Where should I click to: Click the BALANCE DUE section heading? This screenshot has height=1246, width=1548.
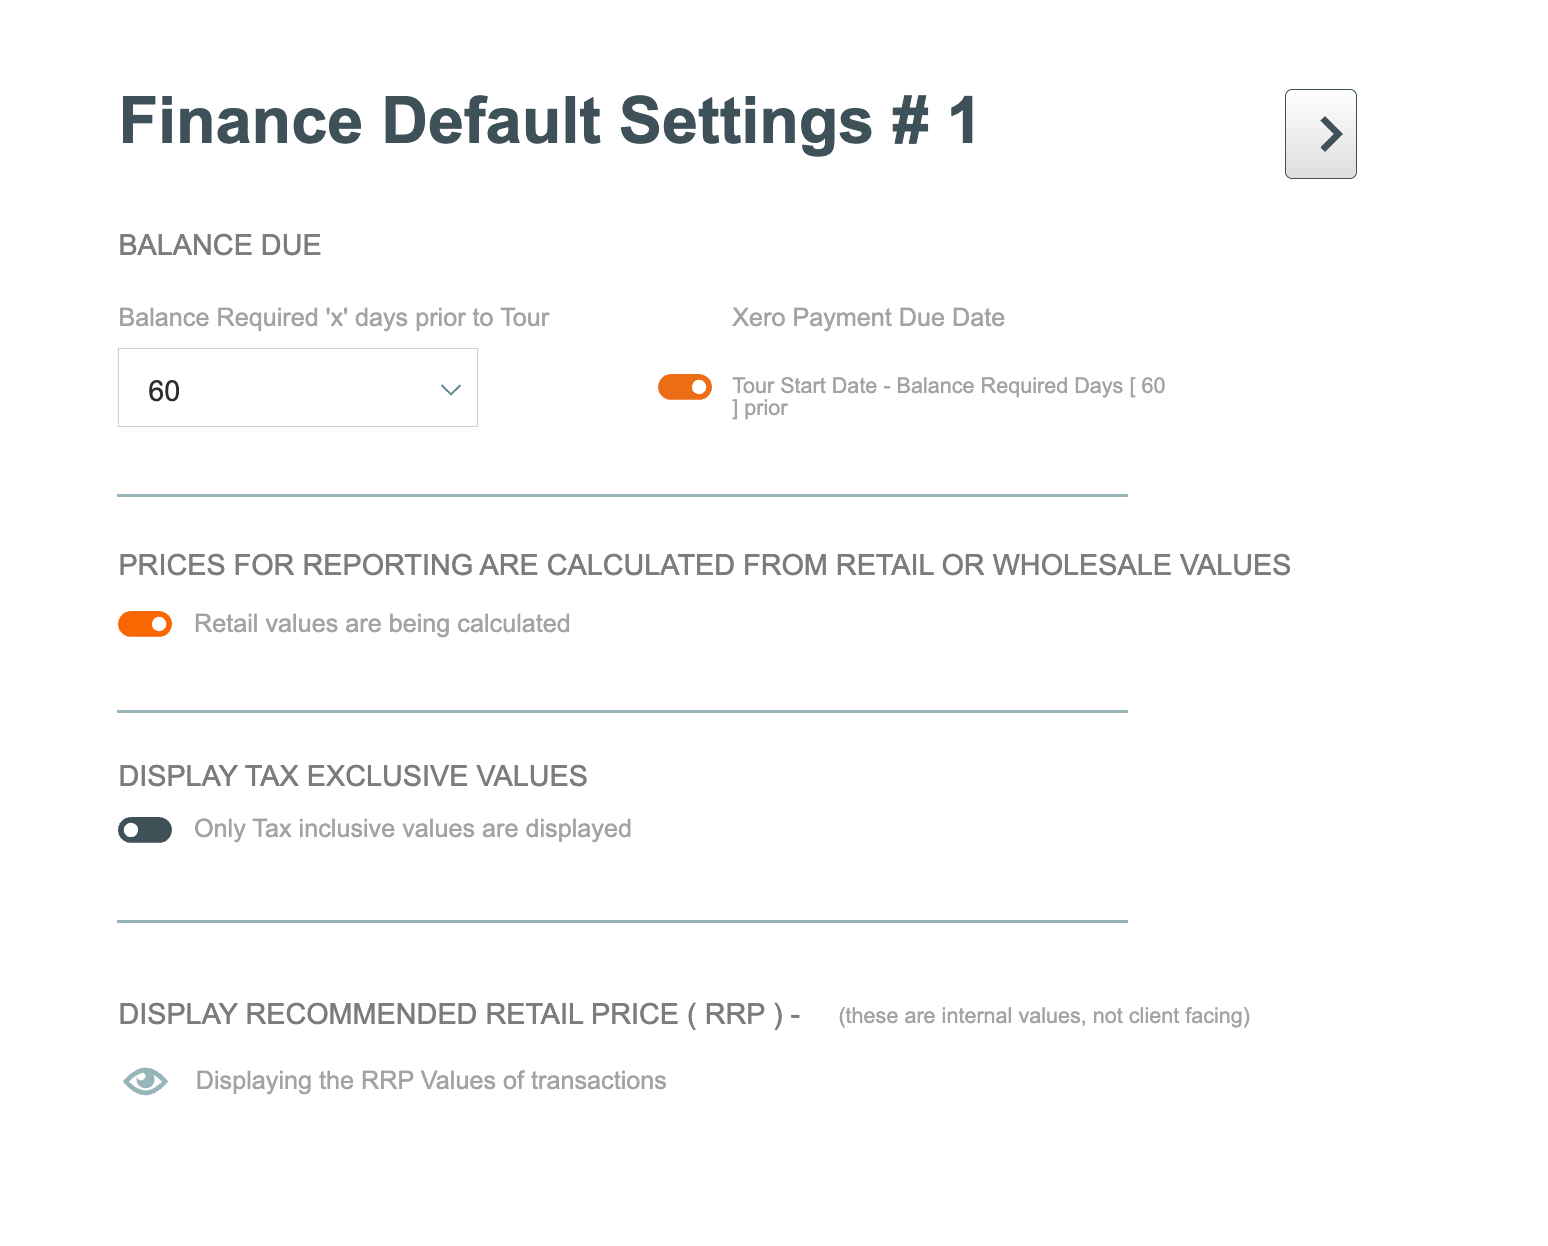click(x=220, y=245)
